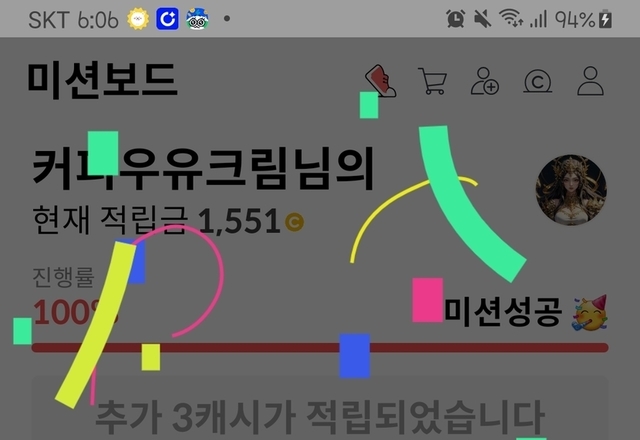This screenshot has width=640, height=440.
Task: Tap the gold coin beside 1,551
Action: click(x=294, y=222)
